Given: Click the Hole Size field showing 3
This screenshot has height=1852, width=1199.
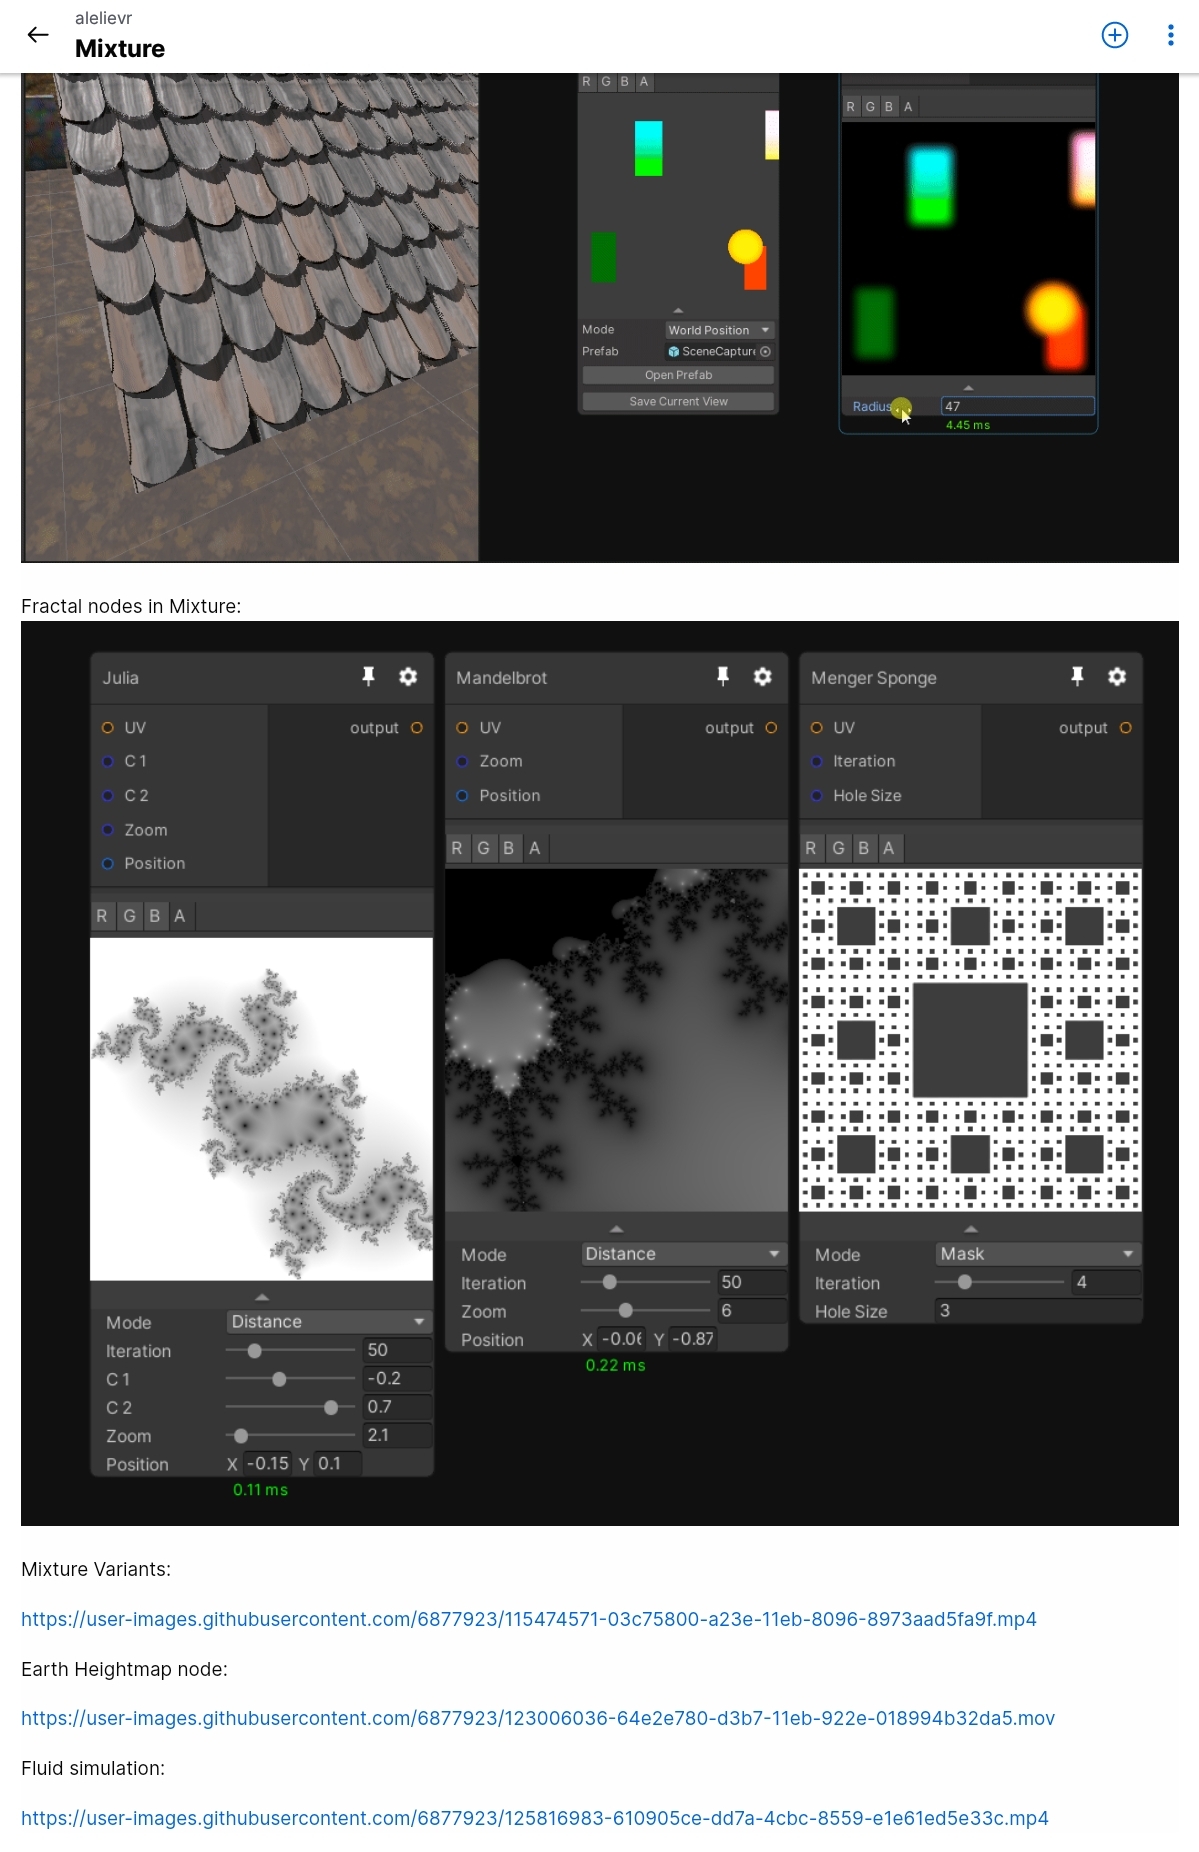Looking at the screenshot, I should point(1038,1310).
